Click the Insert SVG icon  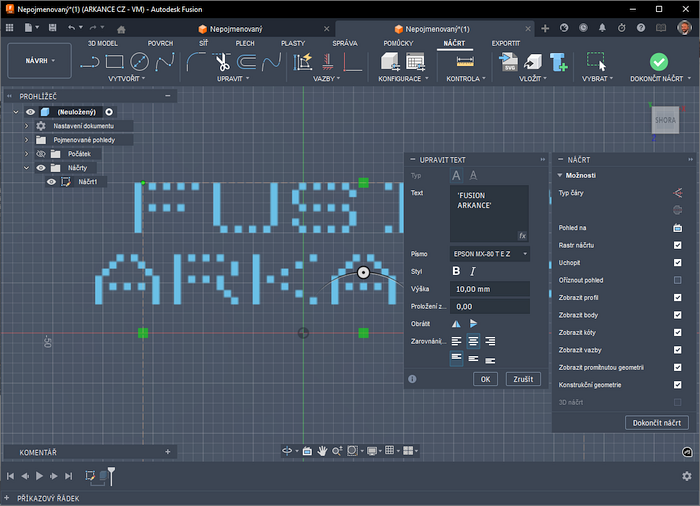[x=508, y=62]
